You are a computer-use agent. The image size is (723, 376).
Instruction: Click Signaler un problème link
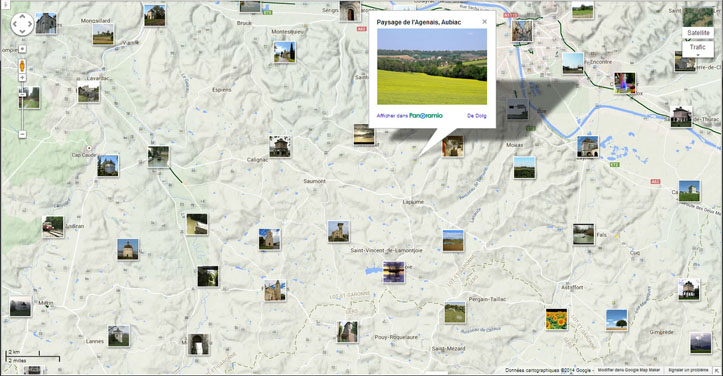(x=688, y=370)
